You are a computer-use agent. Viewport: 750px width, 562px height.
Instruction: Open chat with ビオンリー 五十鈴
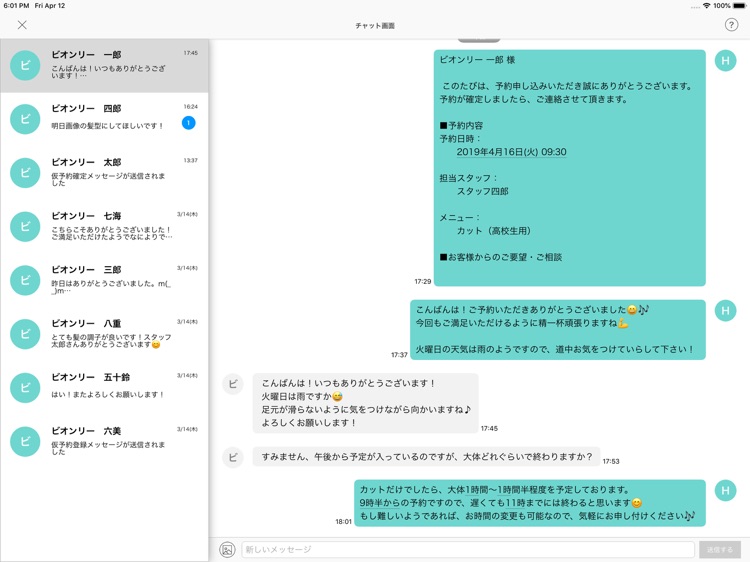point(104,387)
